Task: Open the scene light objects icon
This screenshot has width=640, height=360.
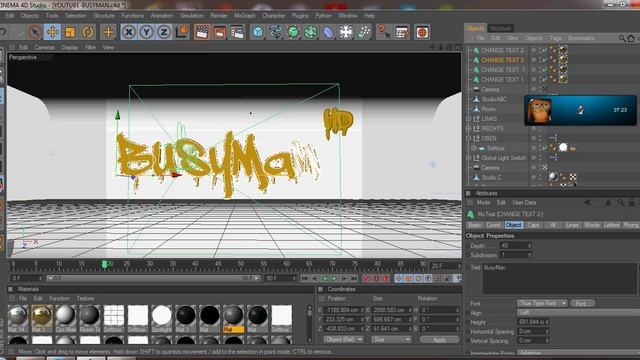Action: pos(346,32)
